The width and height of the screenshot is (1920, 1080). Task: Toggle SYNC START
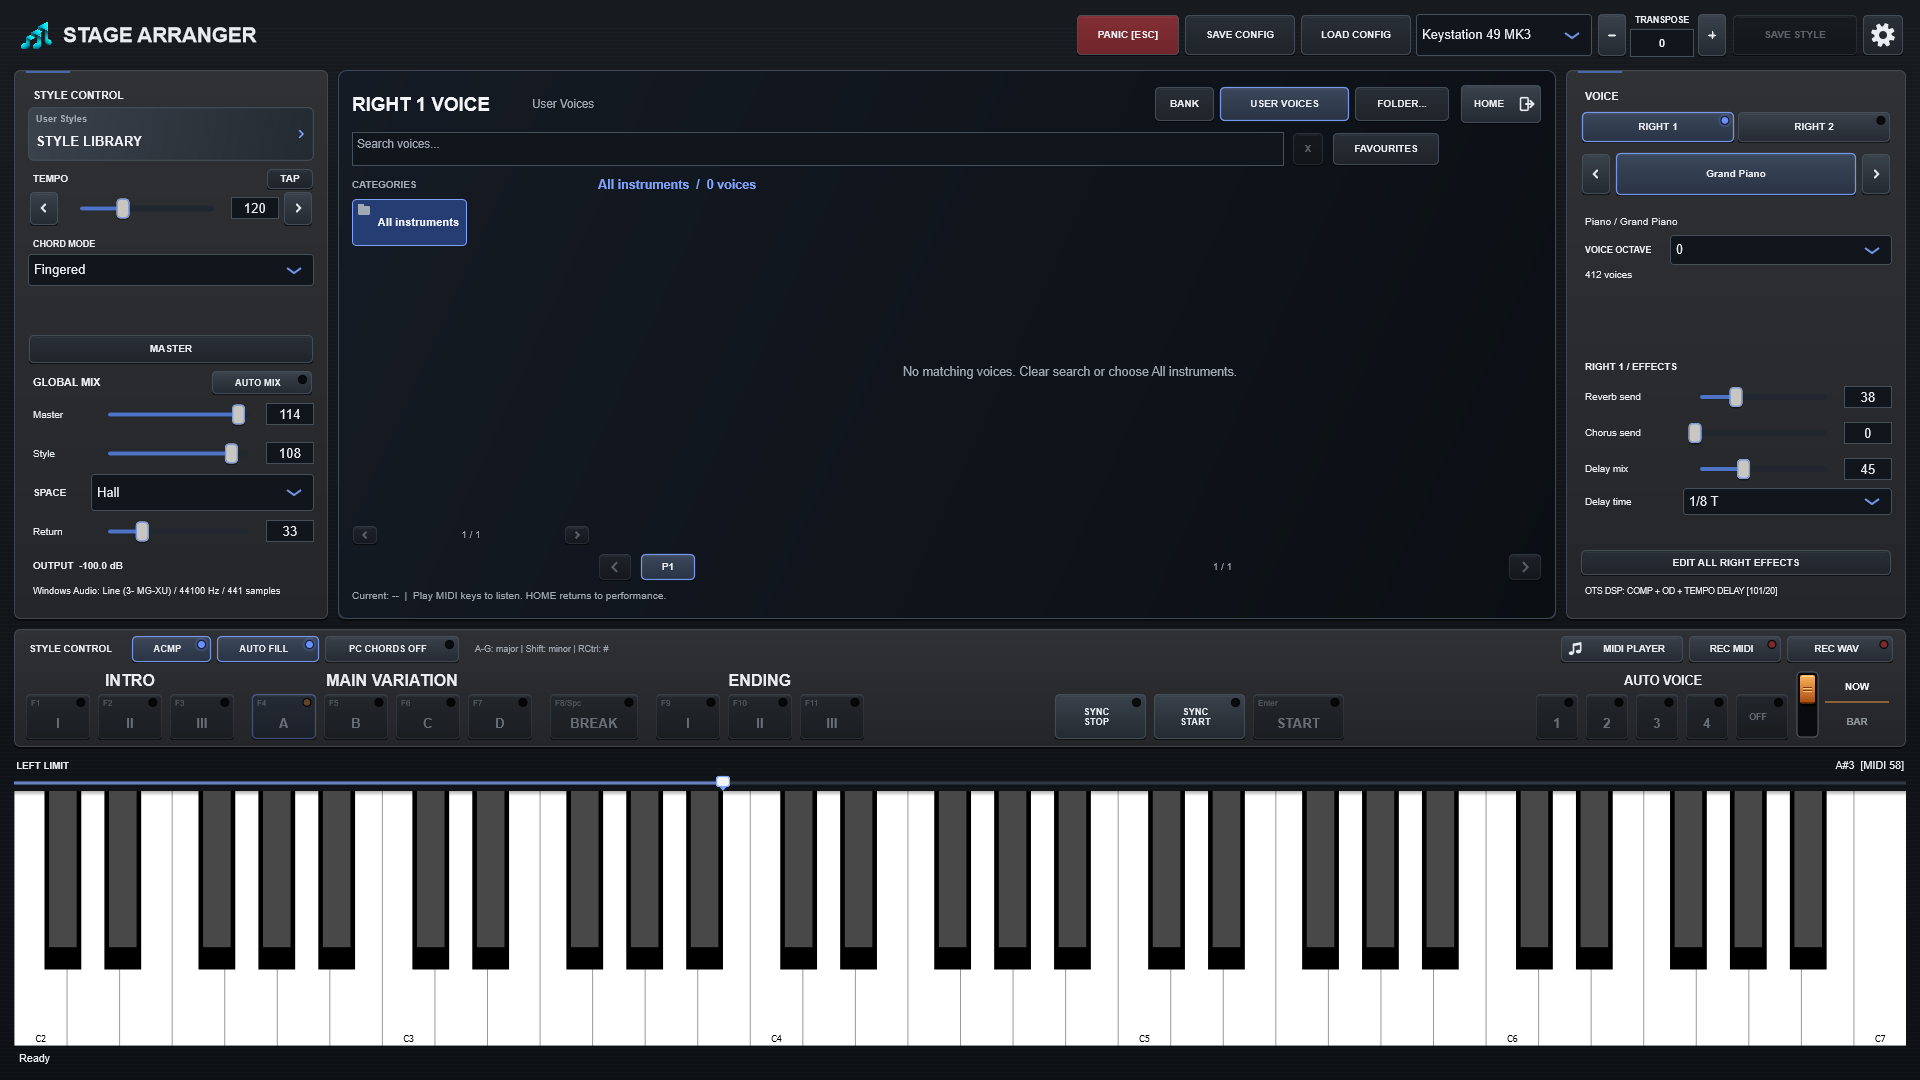tap(1199, 717)
